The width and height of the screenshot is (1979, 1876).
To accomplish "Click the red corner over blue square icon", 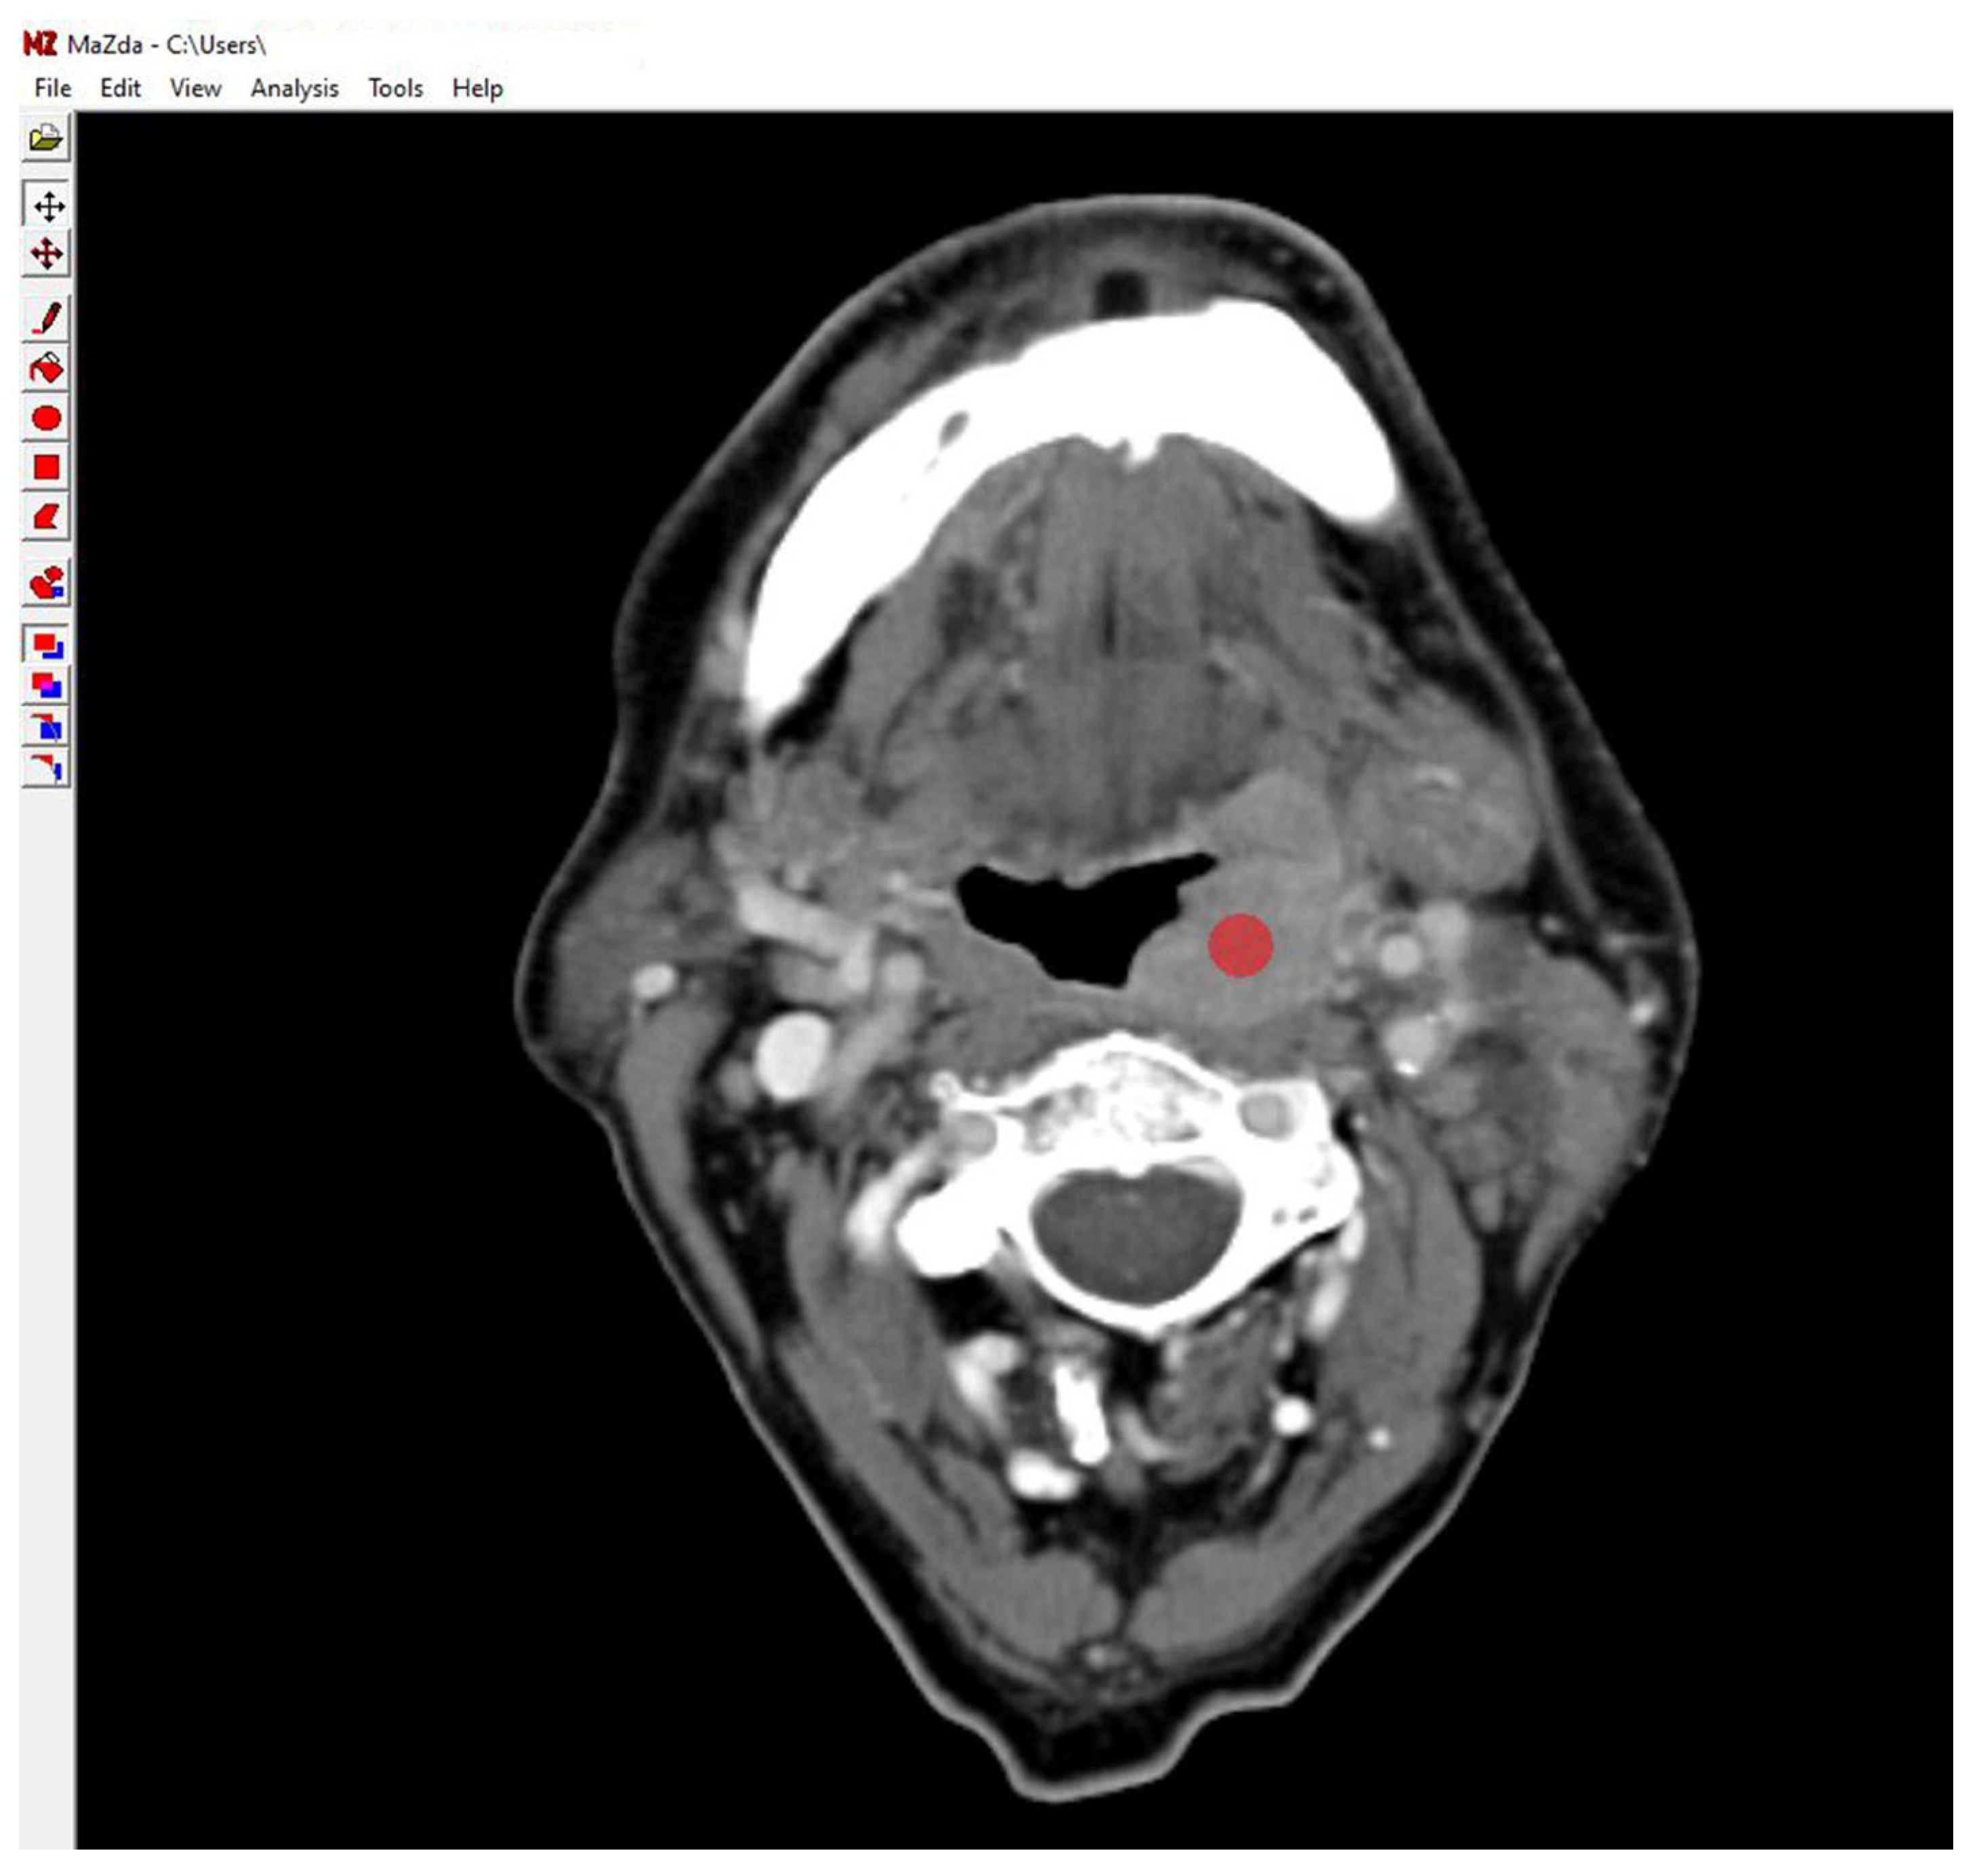I will point(46,727).
